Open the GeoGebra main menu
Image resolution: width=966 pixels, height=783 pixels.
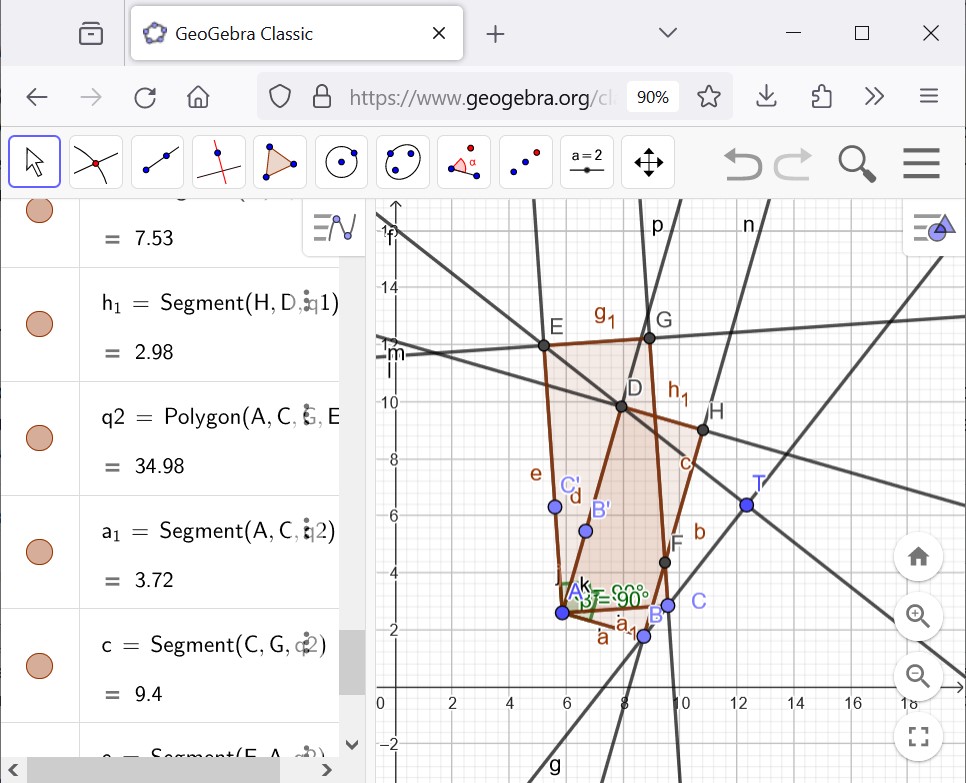[x=921, y=163]
